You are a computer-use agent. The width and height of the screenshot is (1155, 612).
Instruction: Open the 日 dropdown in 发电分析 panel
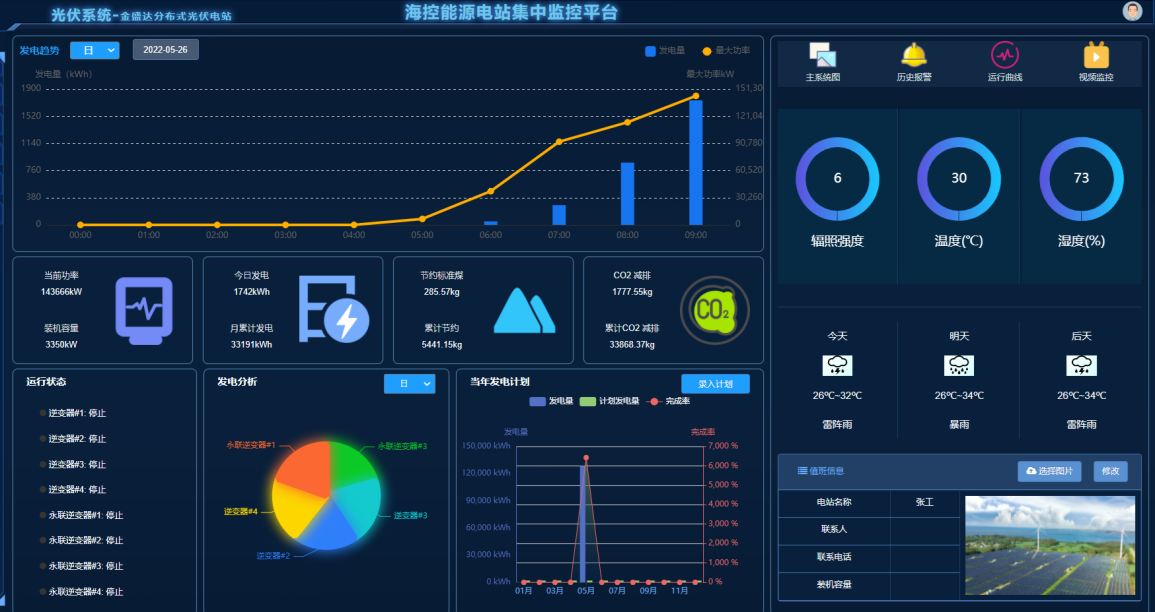tap(409, 383)
